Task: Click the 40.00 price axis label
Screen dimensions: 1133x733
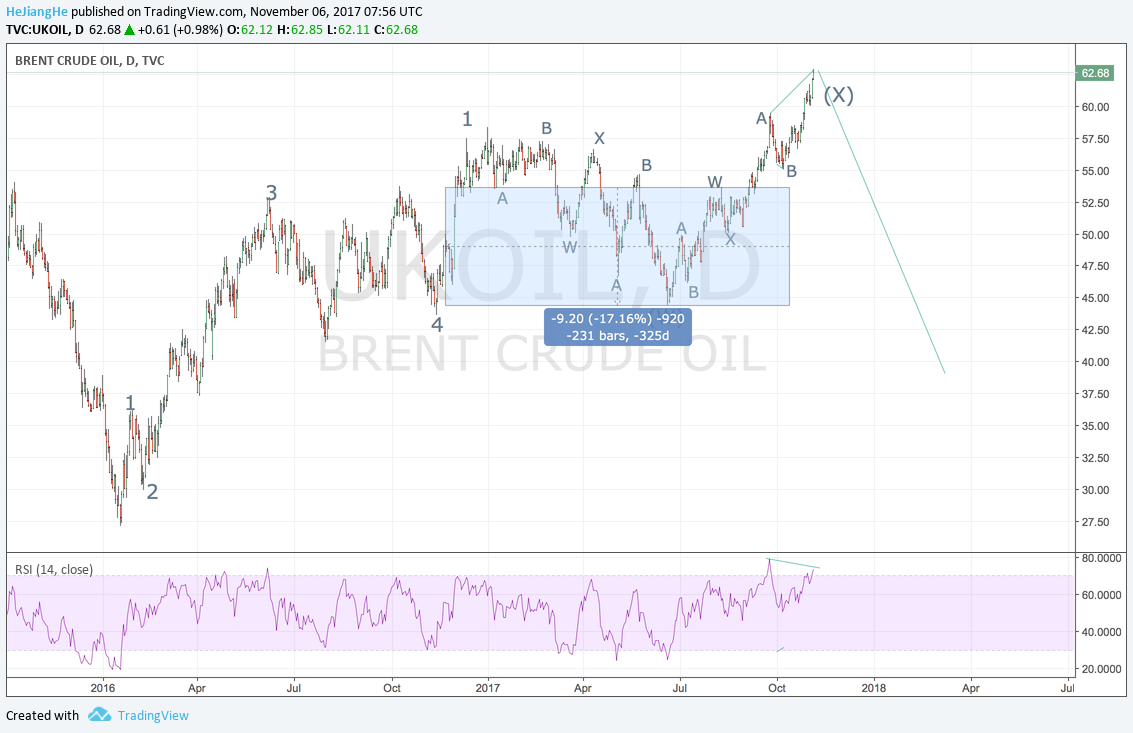Action: point(1095,362)
